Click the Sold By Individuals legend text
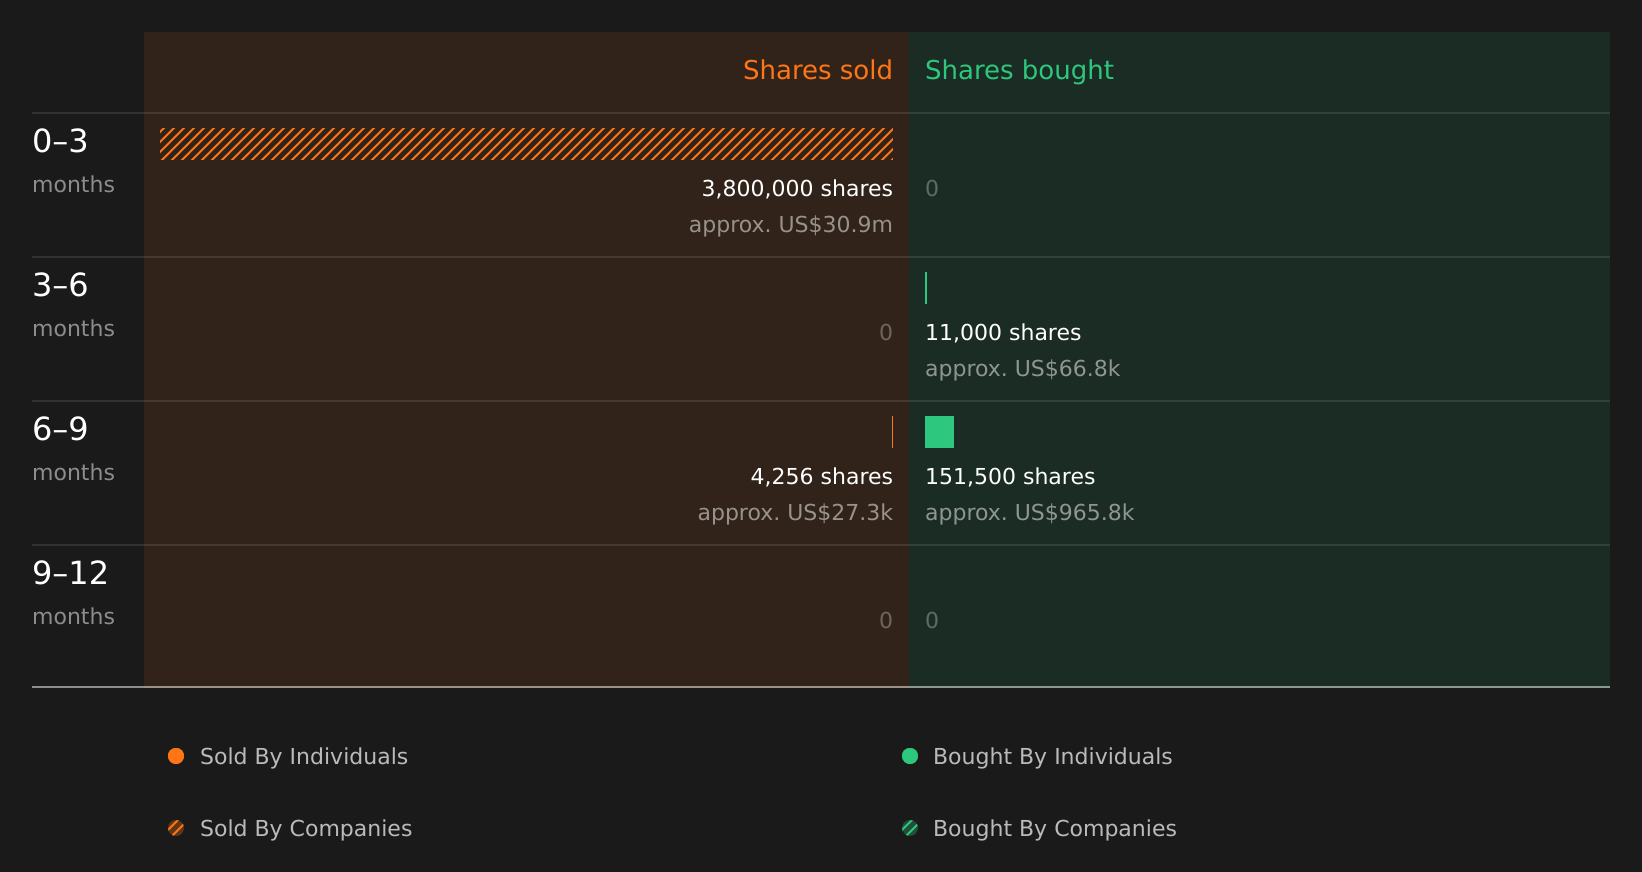 click(304, 756)
